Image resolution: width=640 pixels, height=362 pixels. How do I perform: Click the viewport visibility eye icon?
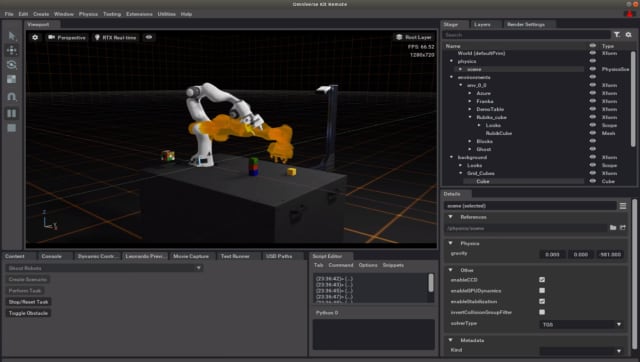(149, 37)
